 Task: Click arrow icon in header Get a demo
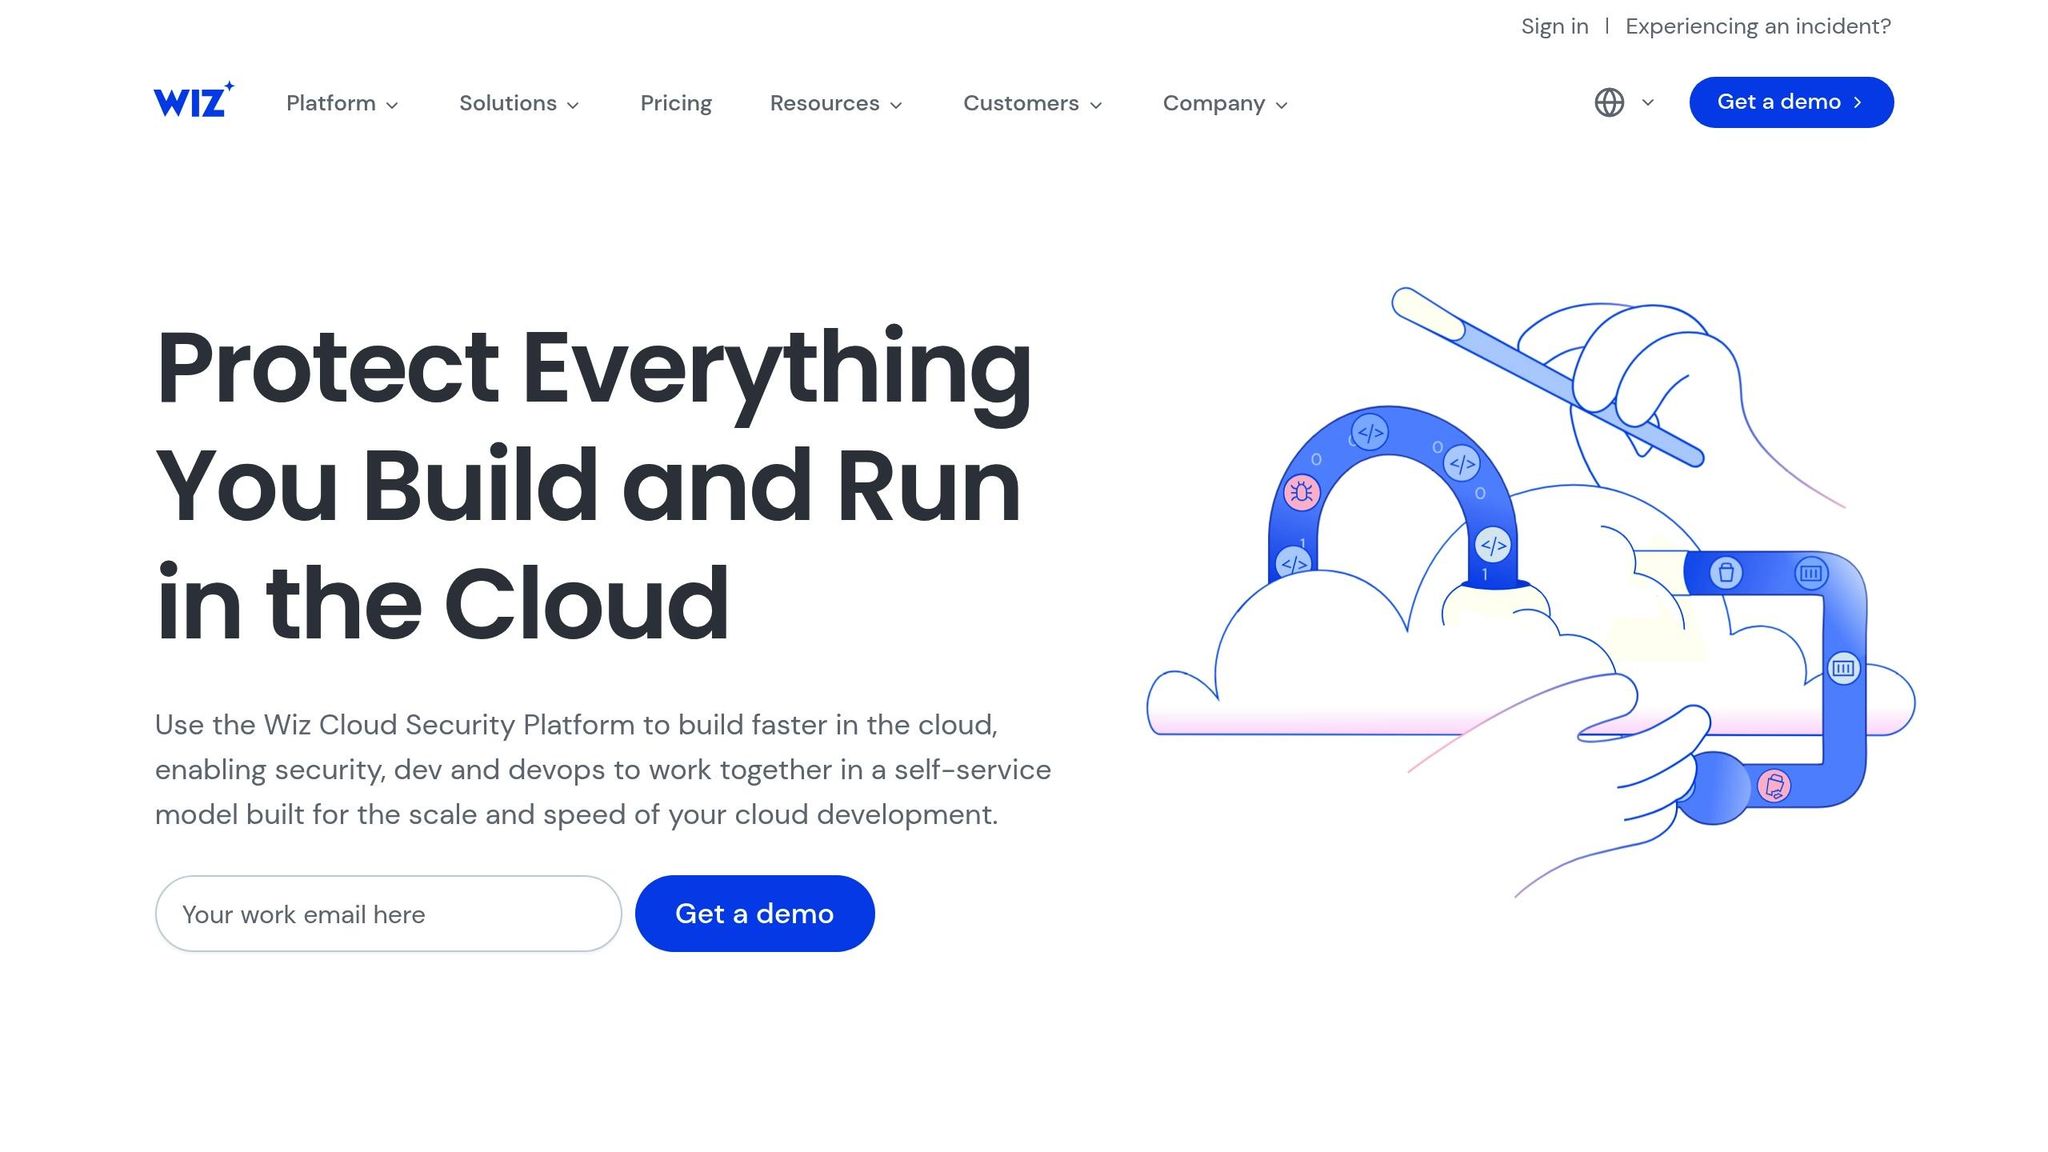coord(1858,102)
